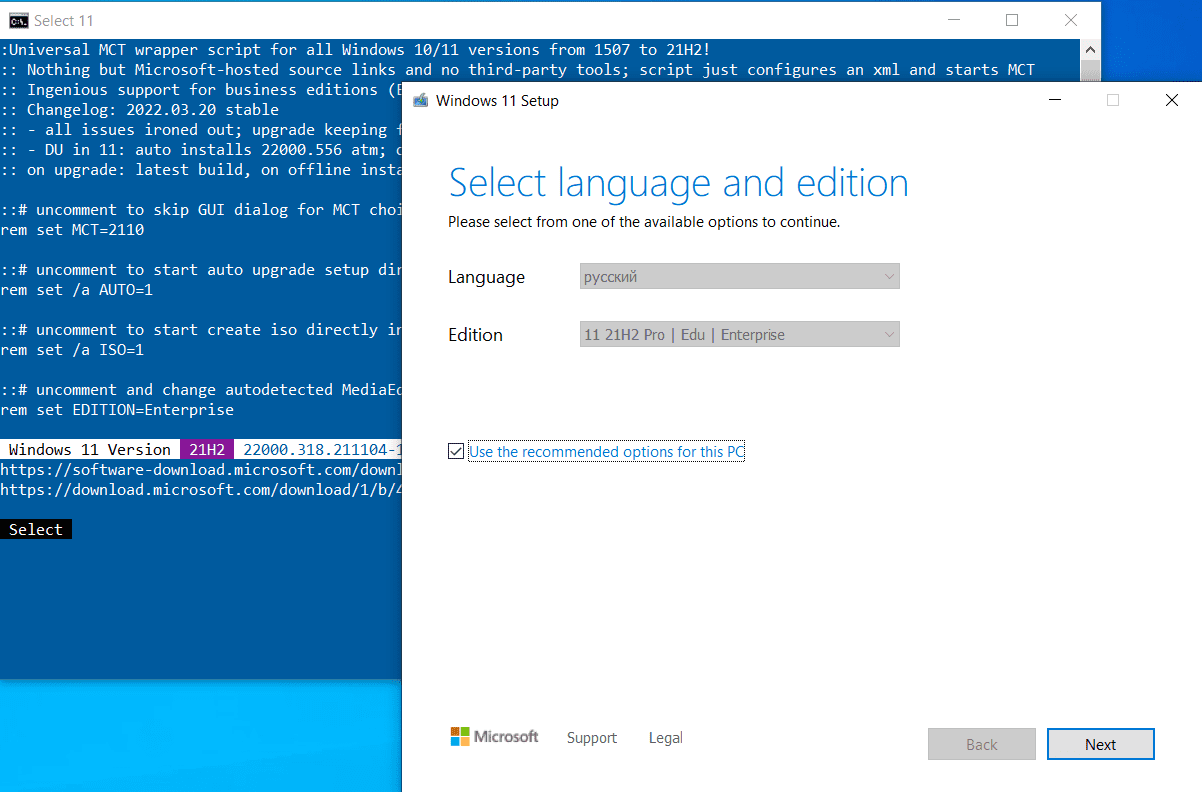Click the greyed-out Back button

click(x=982, y=744)
